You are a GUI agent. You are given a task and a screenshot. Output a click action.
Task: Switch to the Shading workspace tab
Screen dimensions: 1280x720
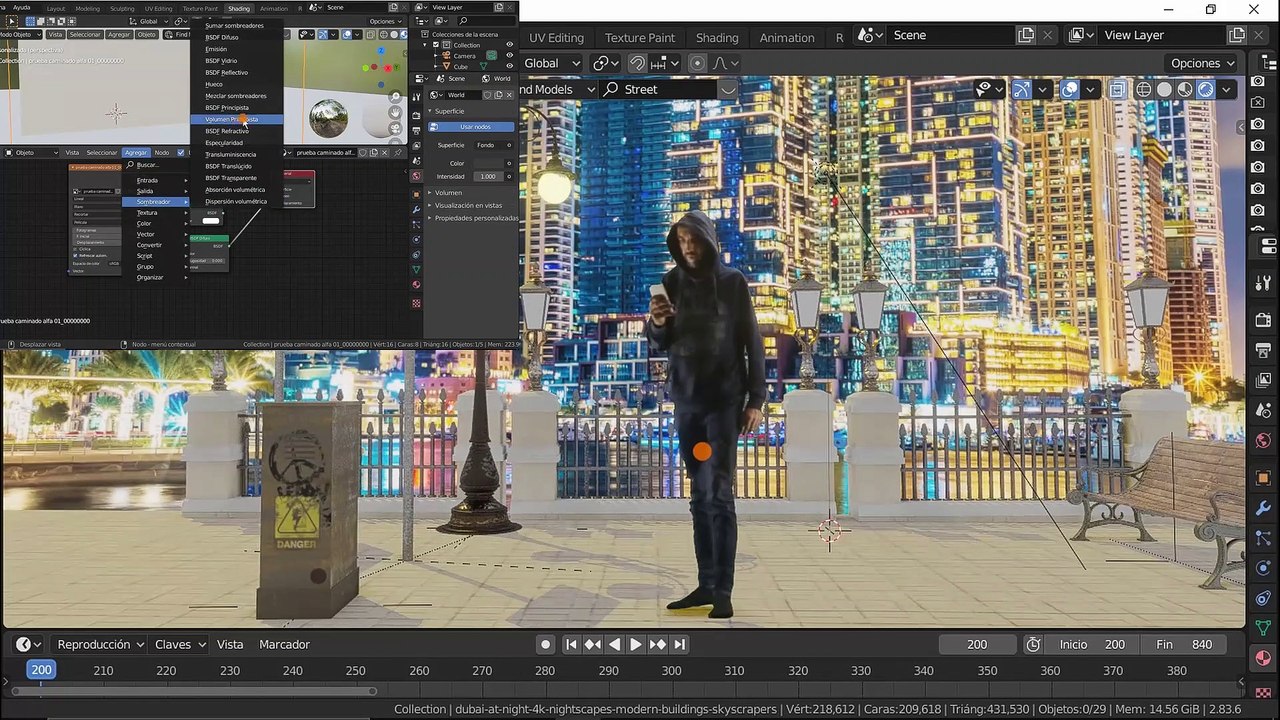click(717, 38)
